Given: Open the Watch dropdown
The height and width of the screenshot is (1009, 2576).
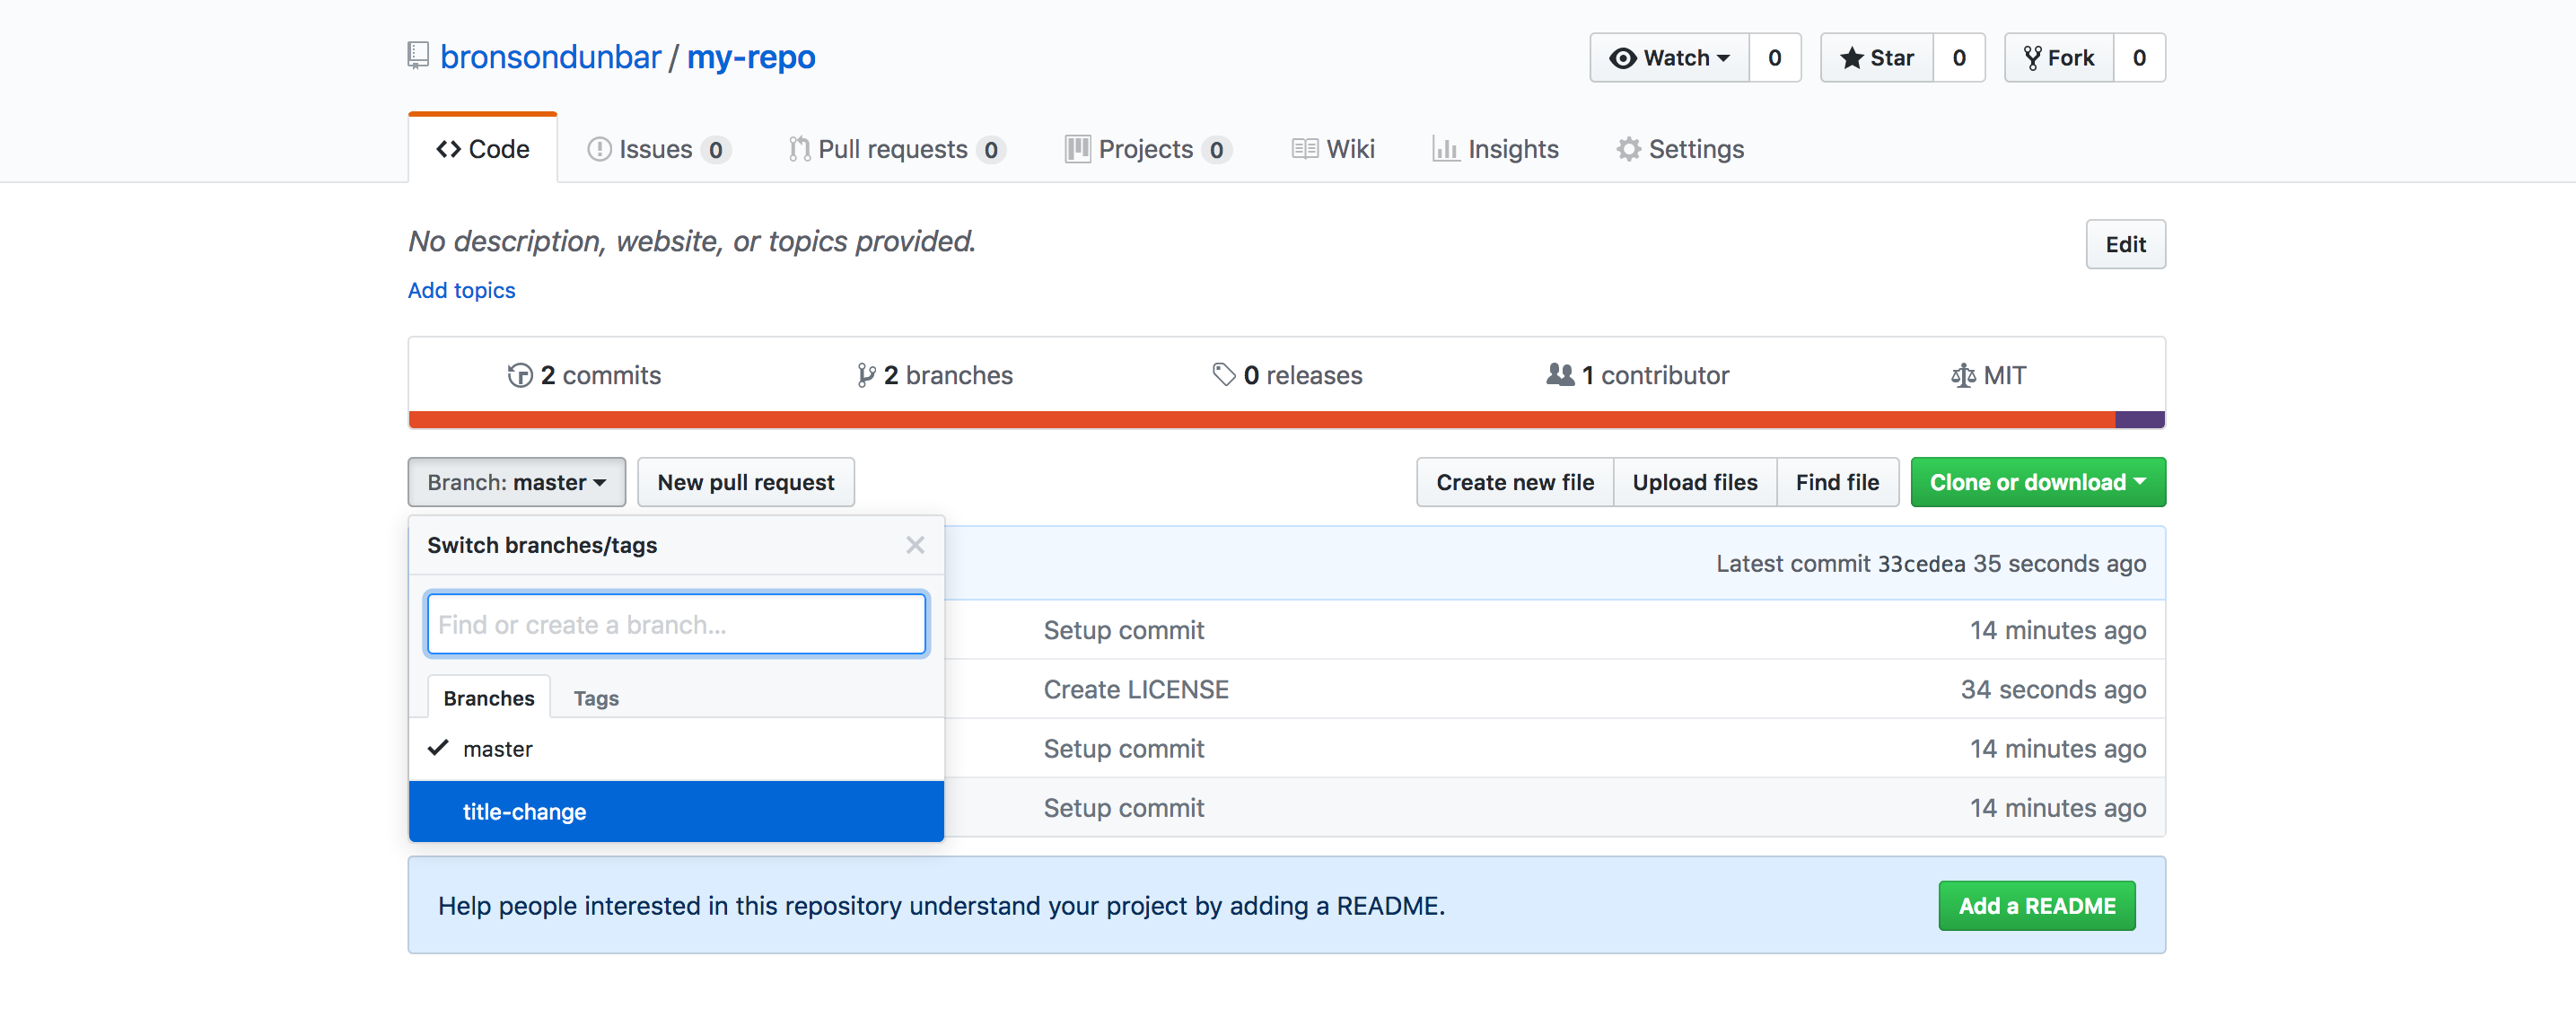Looking at the screenshot, I should click(x=1669, y=58).
